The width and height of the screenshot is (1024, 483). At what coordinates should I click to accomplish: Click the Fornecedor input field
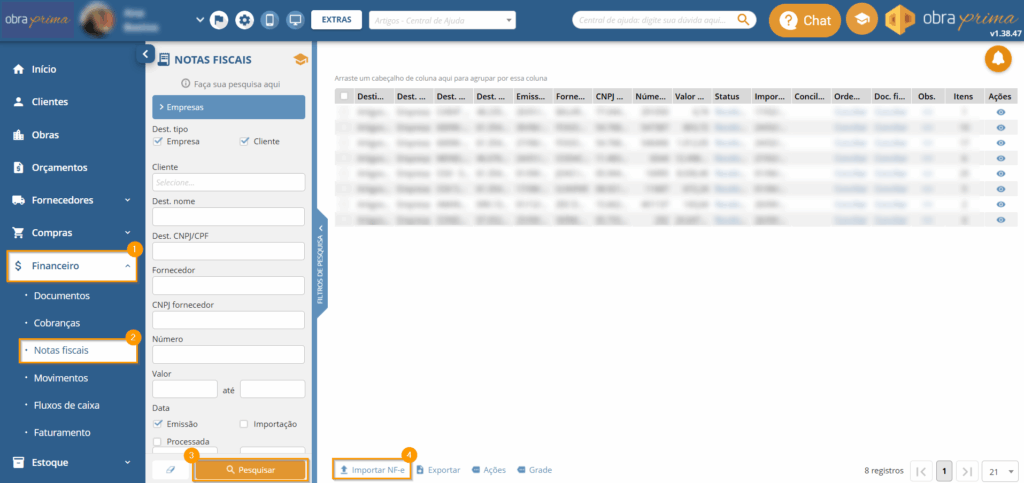[x=228, y=286]
